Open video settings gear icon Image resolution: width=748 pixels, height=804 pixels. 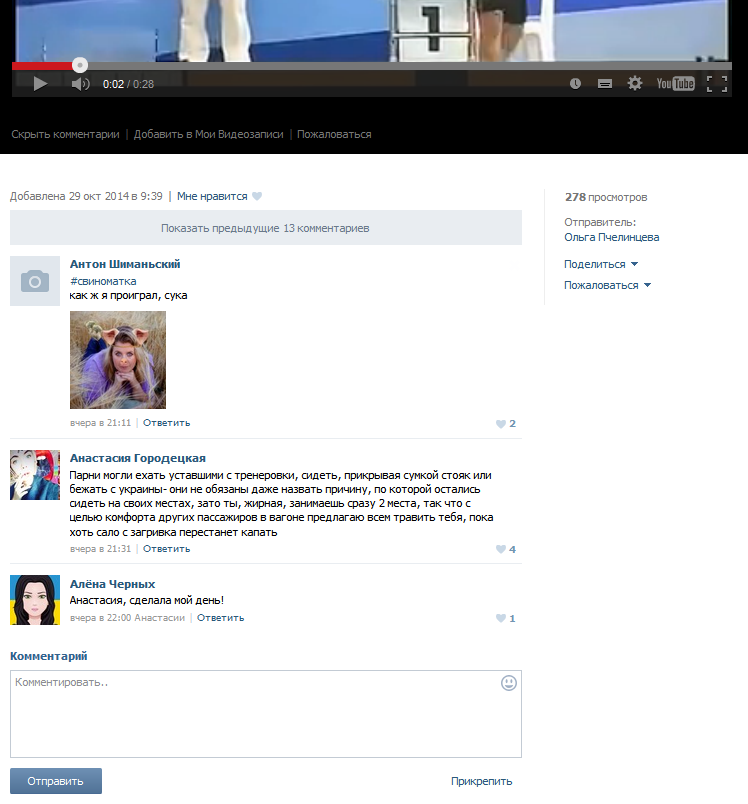coord(635,84)
